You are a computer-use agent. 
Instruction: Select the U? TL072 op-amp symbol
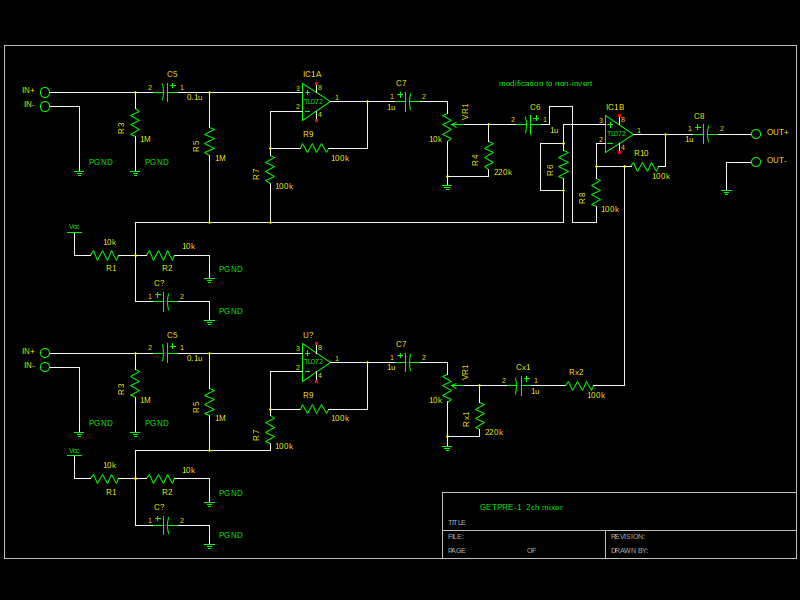pos(315,362)
